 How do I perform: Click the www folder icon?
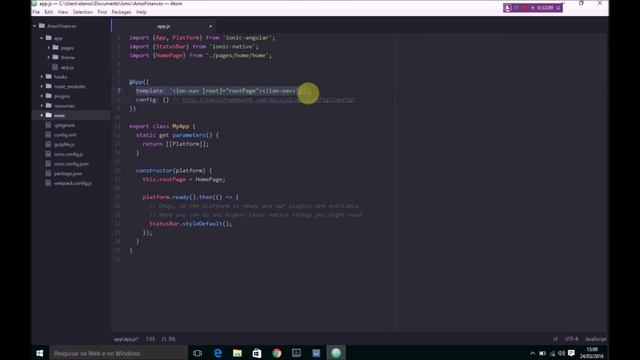49,116
